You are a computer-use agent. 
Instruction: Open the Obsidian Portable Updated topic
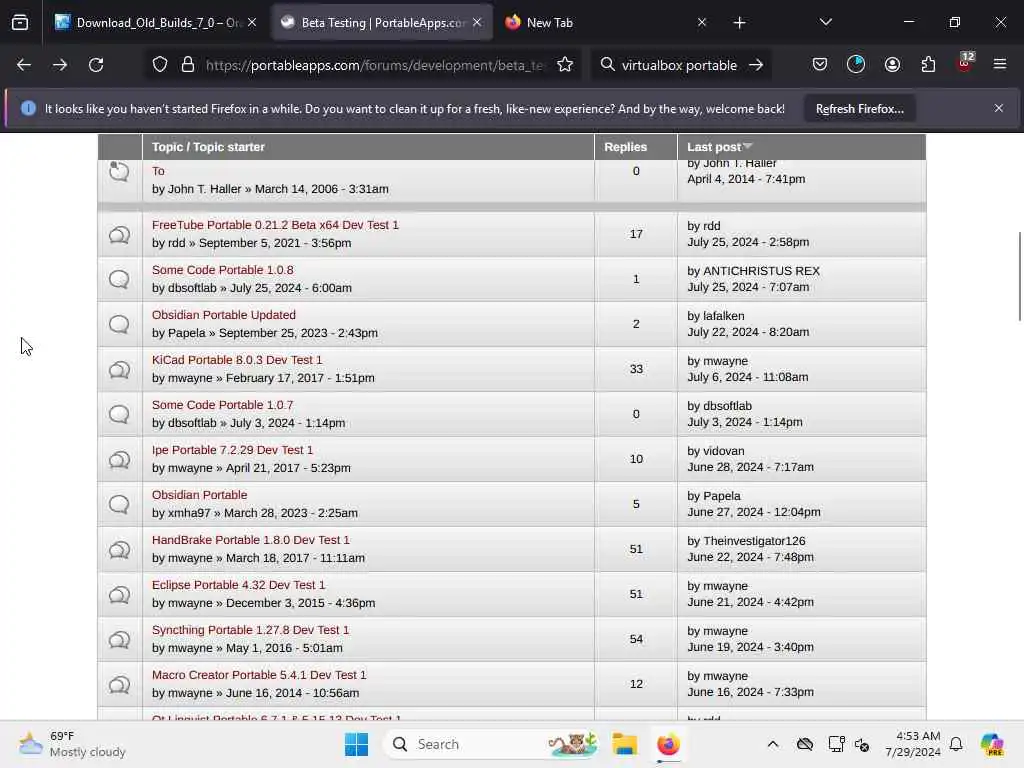(224, 315)
